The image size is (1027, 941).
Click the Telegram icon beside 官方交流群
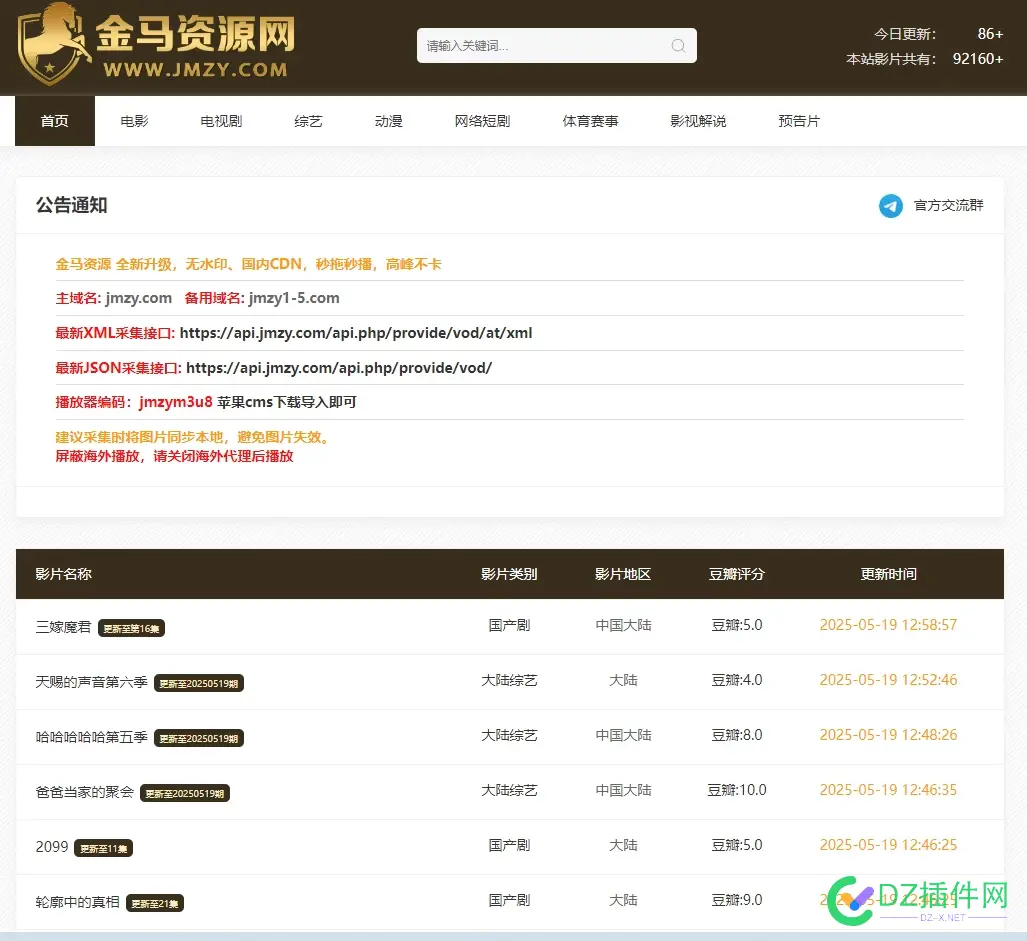889,206
